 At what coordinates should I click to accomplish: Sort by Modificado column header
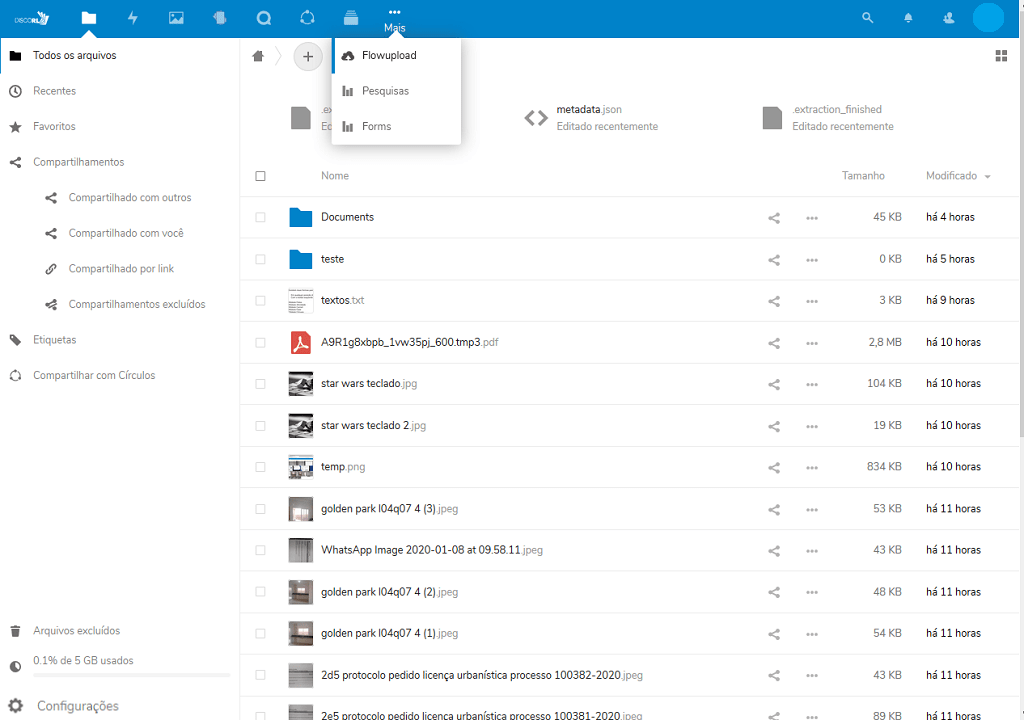click(951, 176)
